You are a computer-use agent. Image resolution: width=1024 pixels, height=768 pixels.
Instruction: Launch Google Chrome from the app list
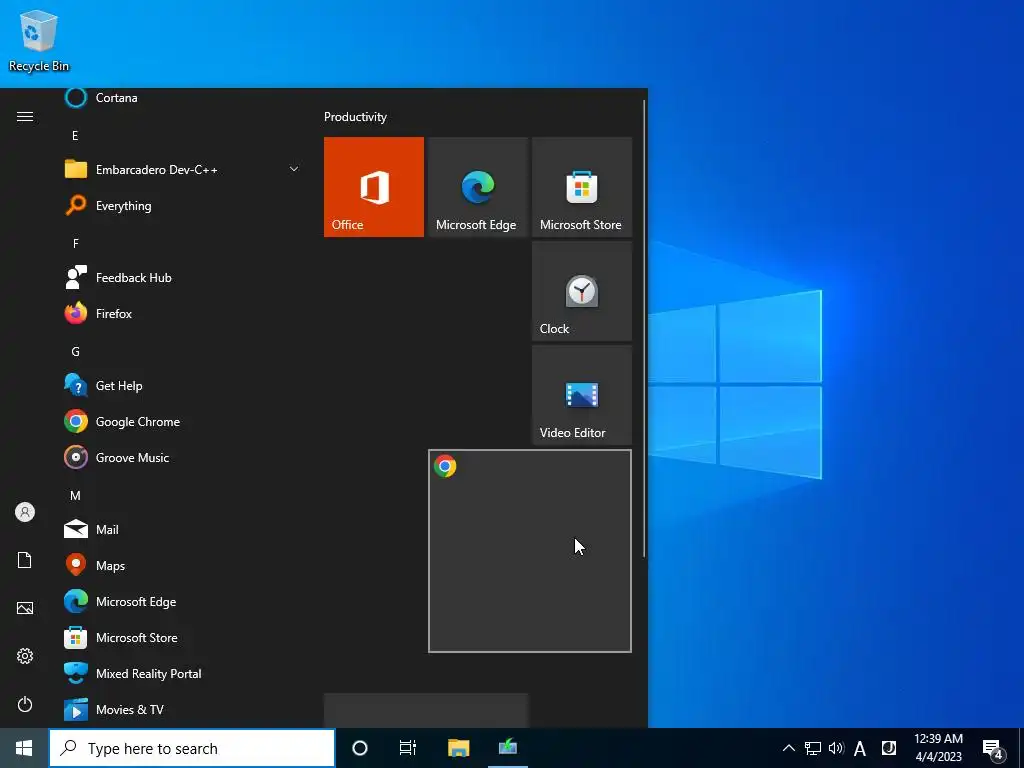[x=183, y=422]
